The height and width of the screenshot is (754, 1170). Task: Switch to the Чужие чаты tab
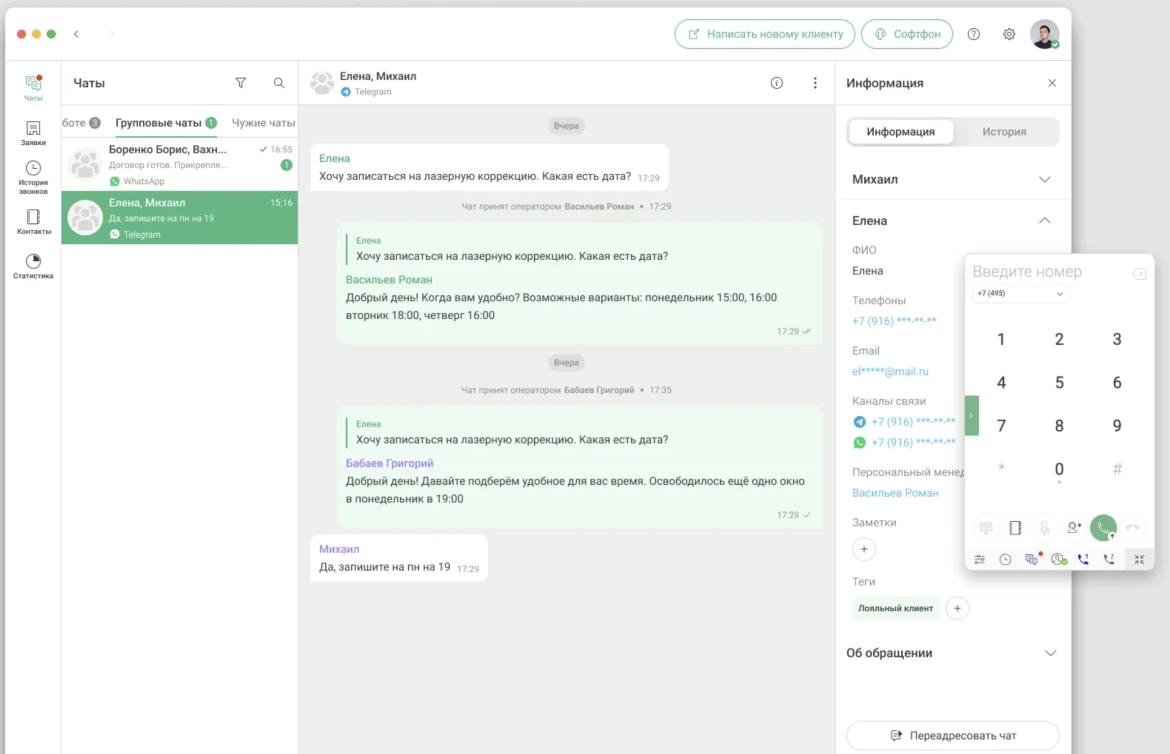(x=263, y=123)
